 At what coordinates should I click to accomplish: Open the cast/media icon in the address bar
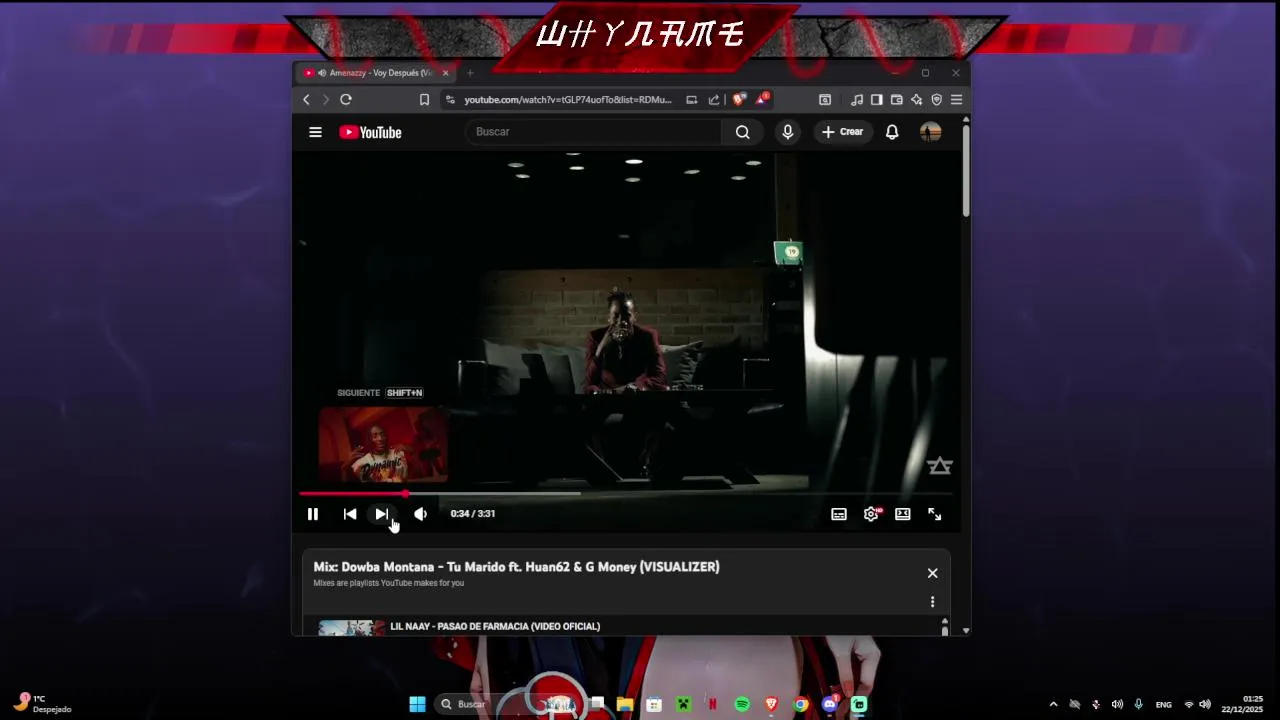click(x=691, y=100)
